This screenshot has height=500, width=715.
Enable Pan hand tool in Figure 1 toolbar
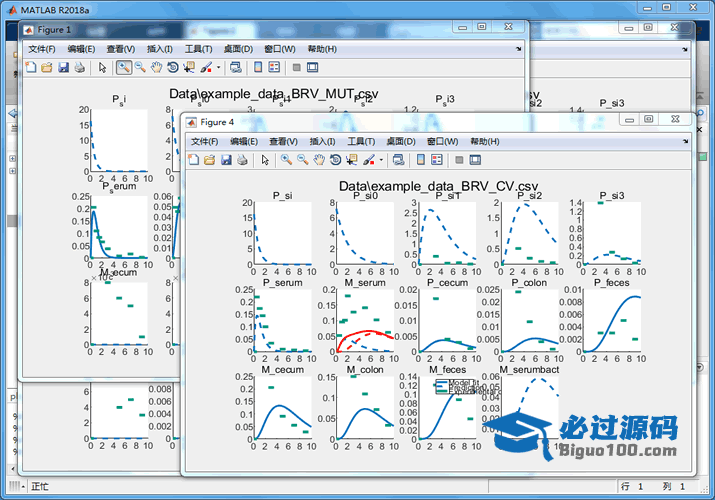[x=156, y=67]
